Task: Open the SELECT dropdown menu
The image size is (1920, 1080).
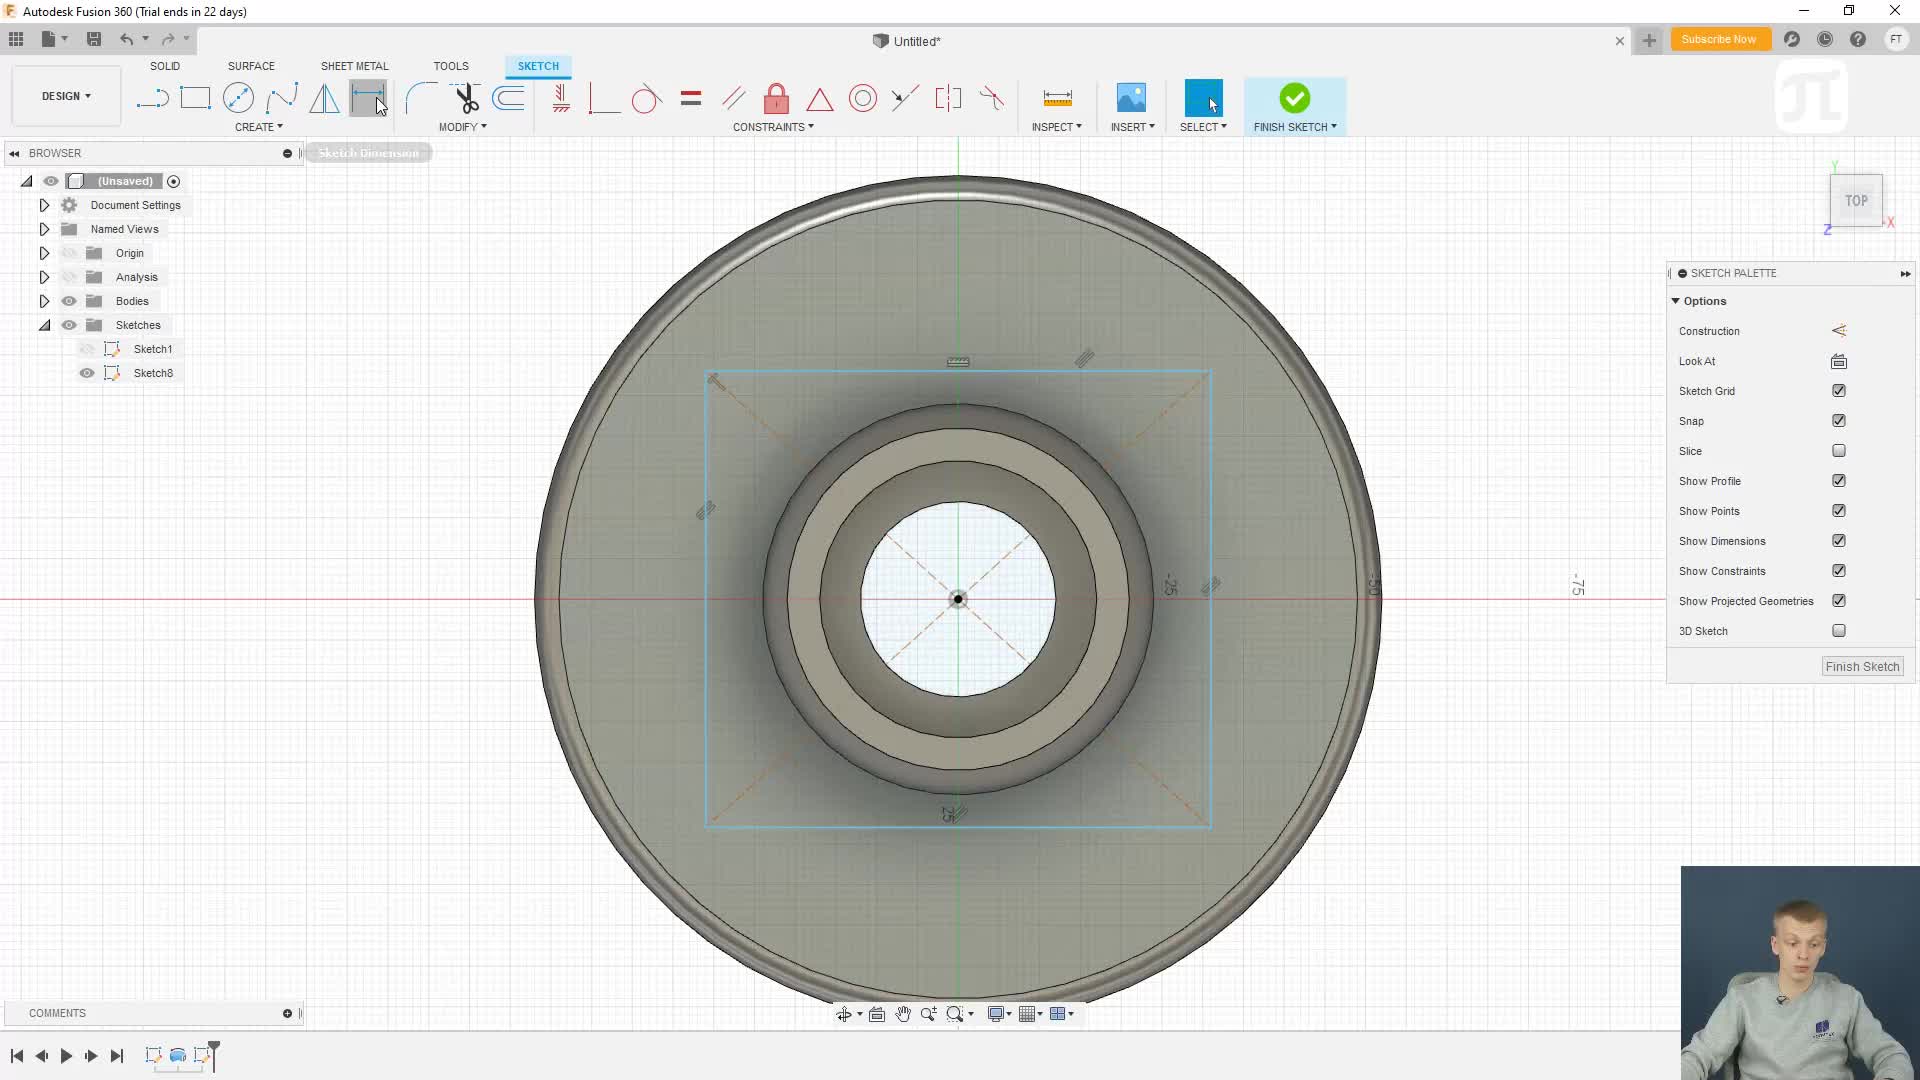Action: (x=1203, y=127)
